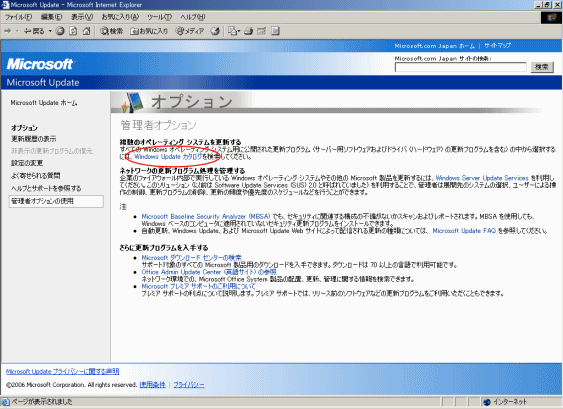Click the プライバシー footer link
The image size is (563, 409).
point(189,385)
